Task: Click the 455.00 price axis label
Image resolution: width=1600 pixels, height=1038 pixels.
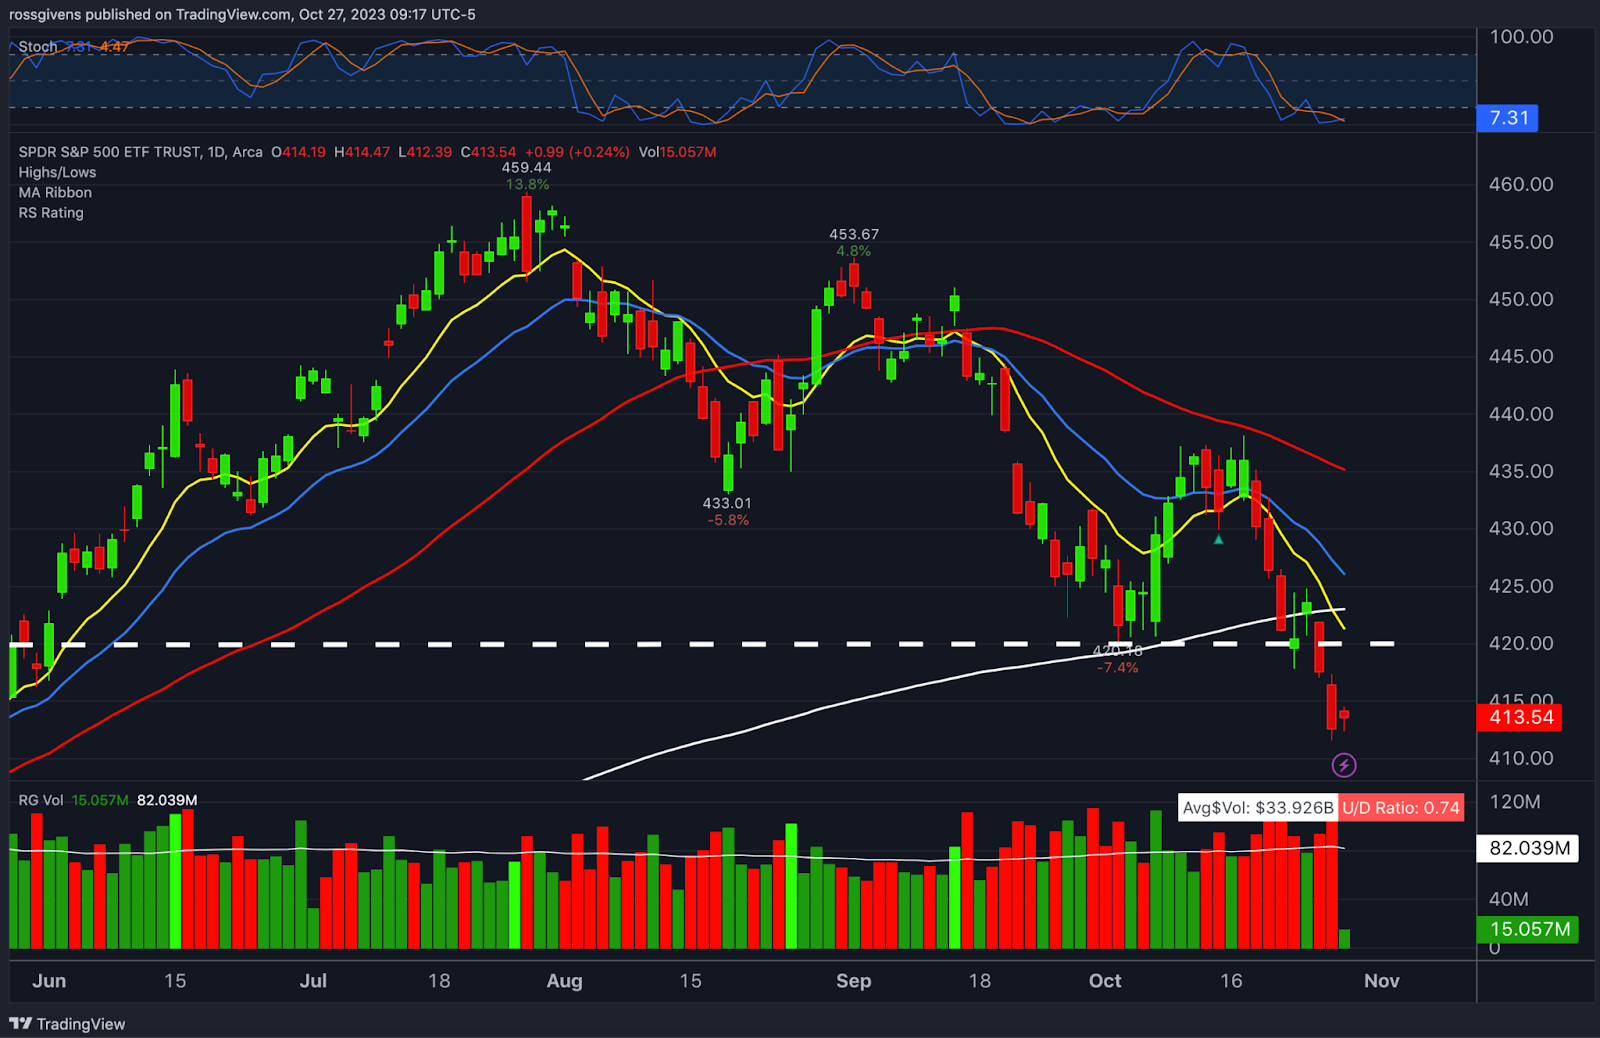Action: coord(1521,242)
